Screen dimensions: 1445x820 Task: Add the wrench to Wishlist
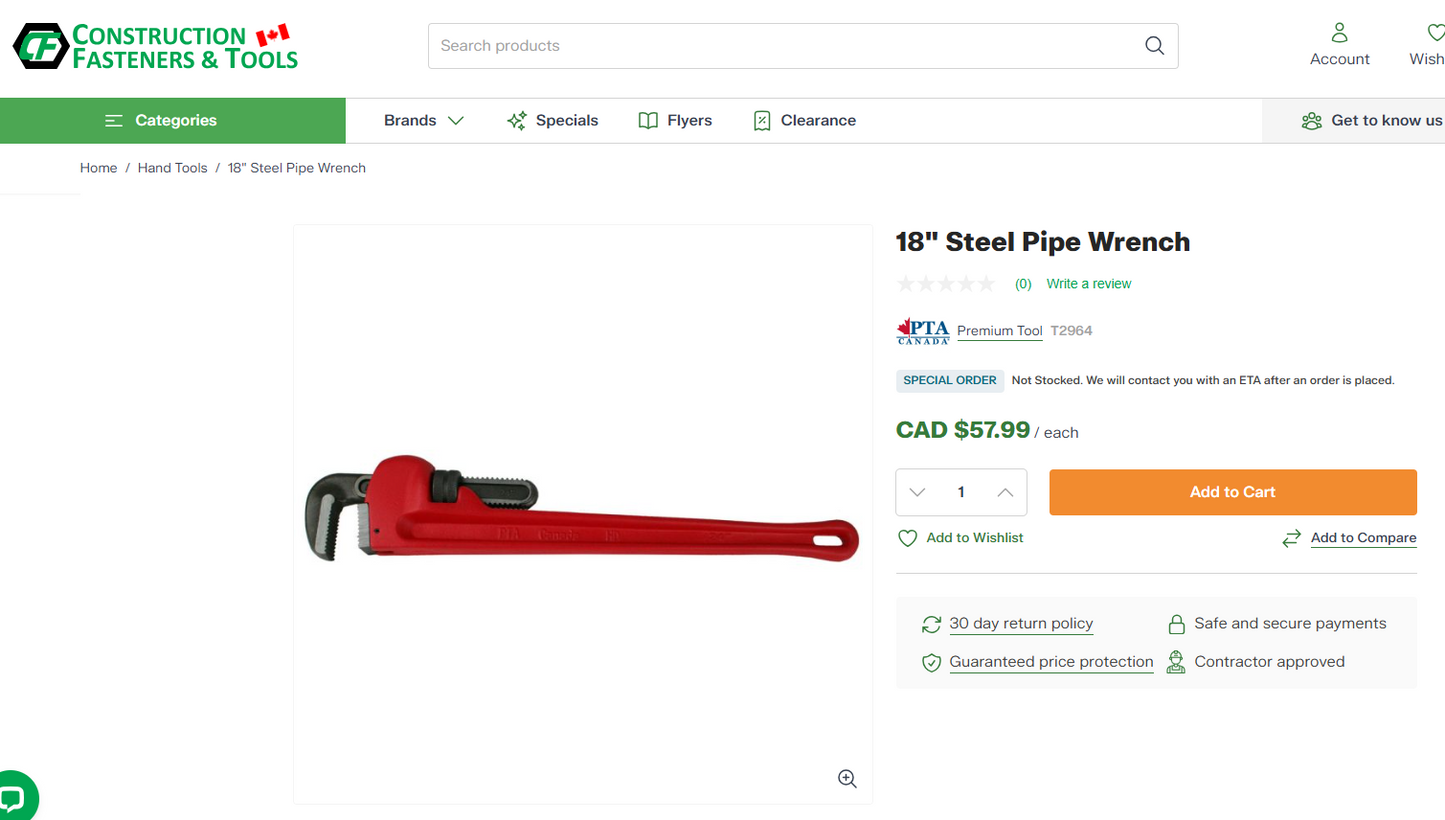point(960,538)
